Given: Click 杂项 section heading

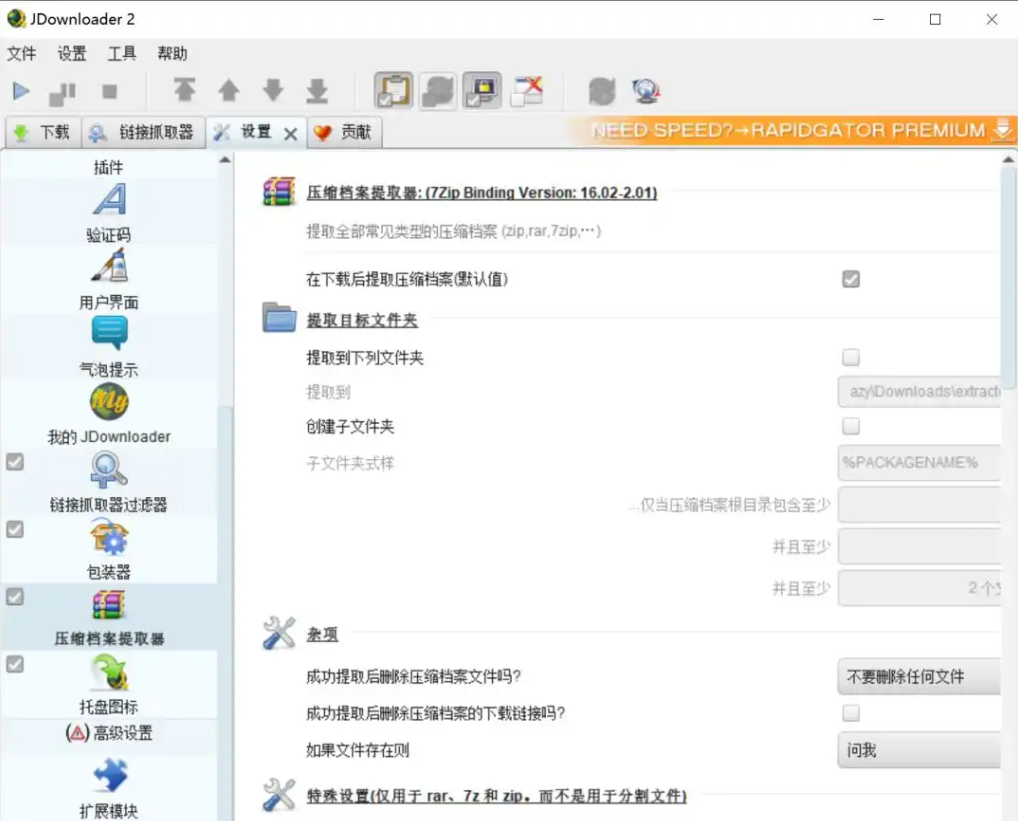Looking at the screenshot, I should pyautogui.click(x=322, y=634).
